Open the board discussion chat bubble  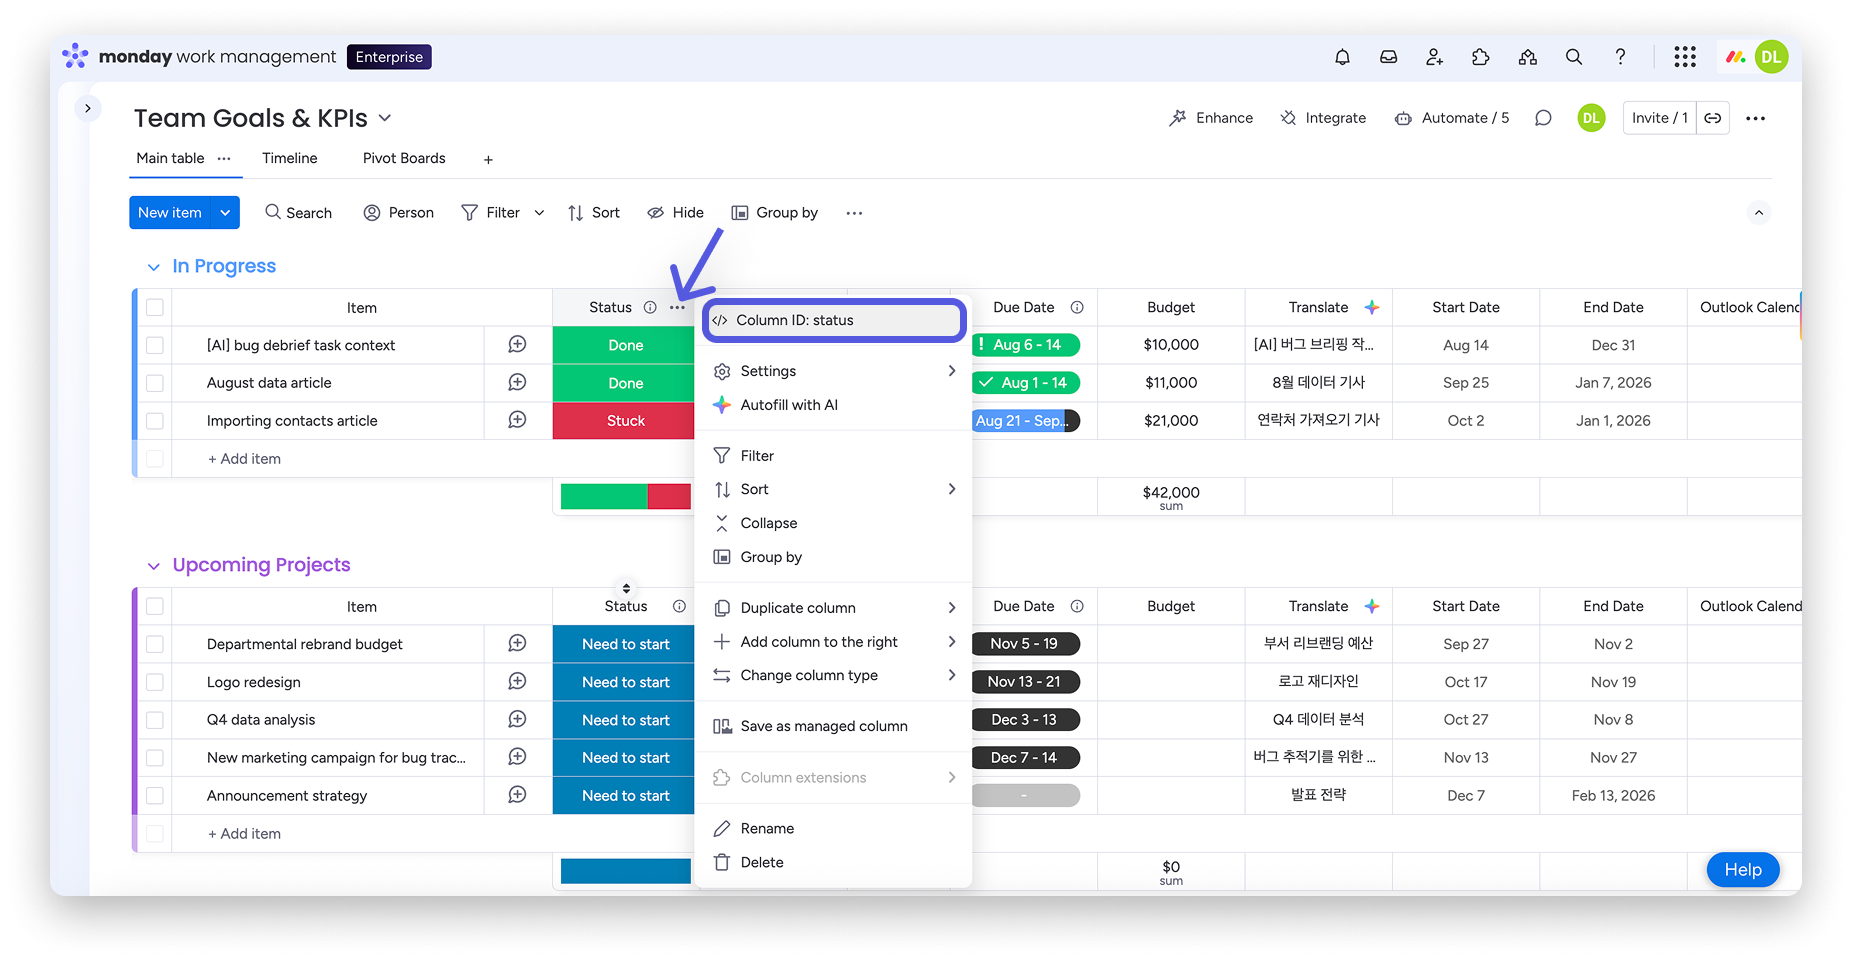[x=1543, y=118]
